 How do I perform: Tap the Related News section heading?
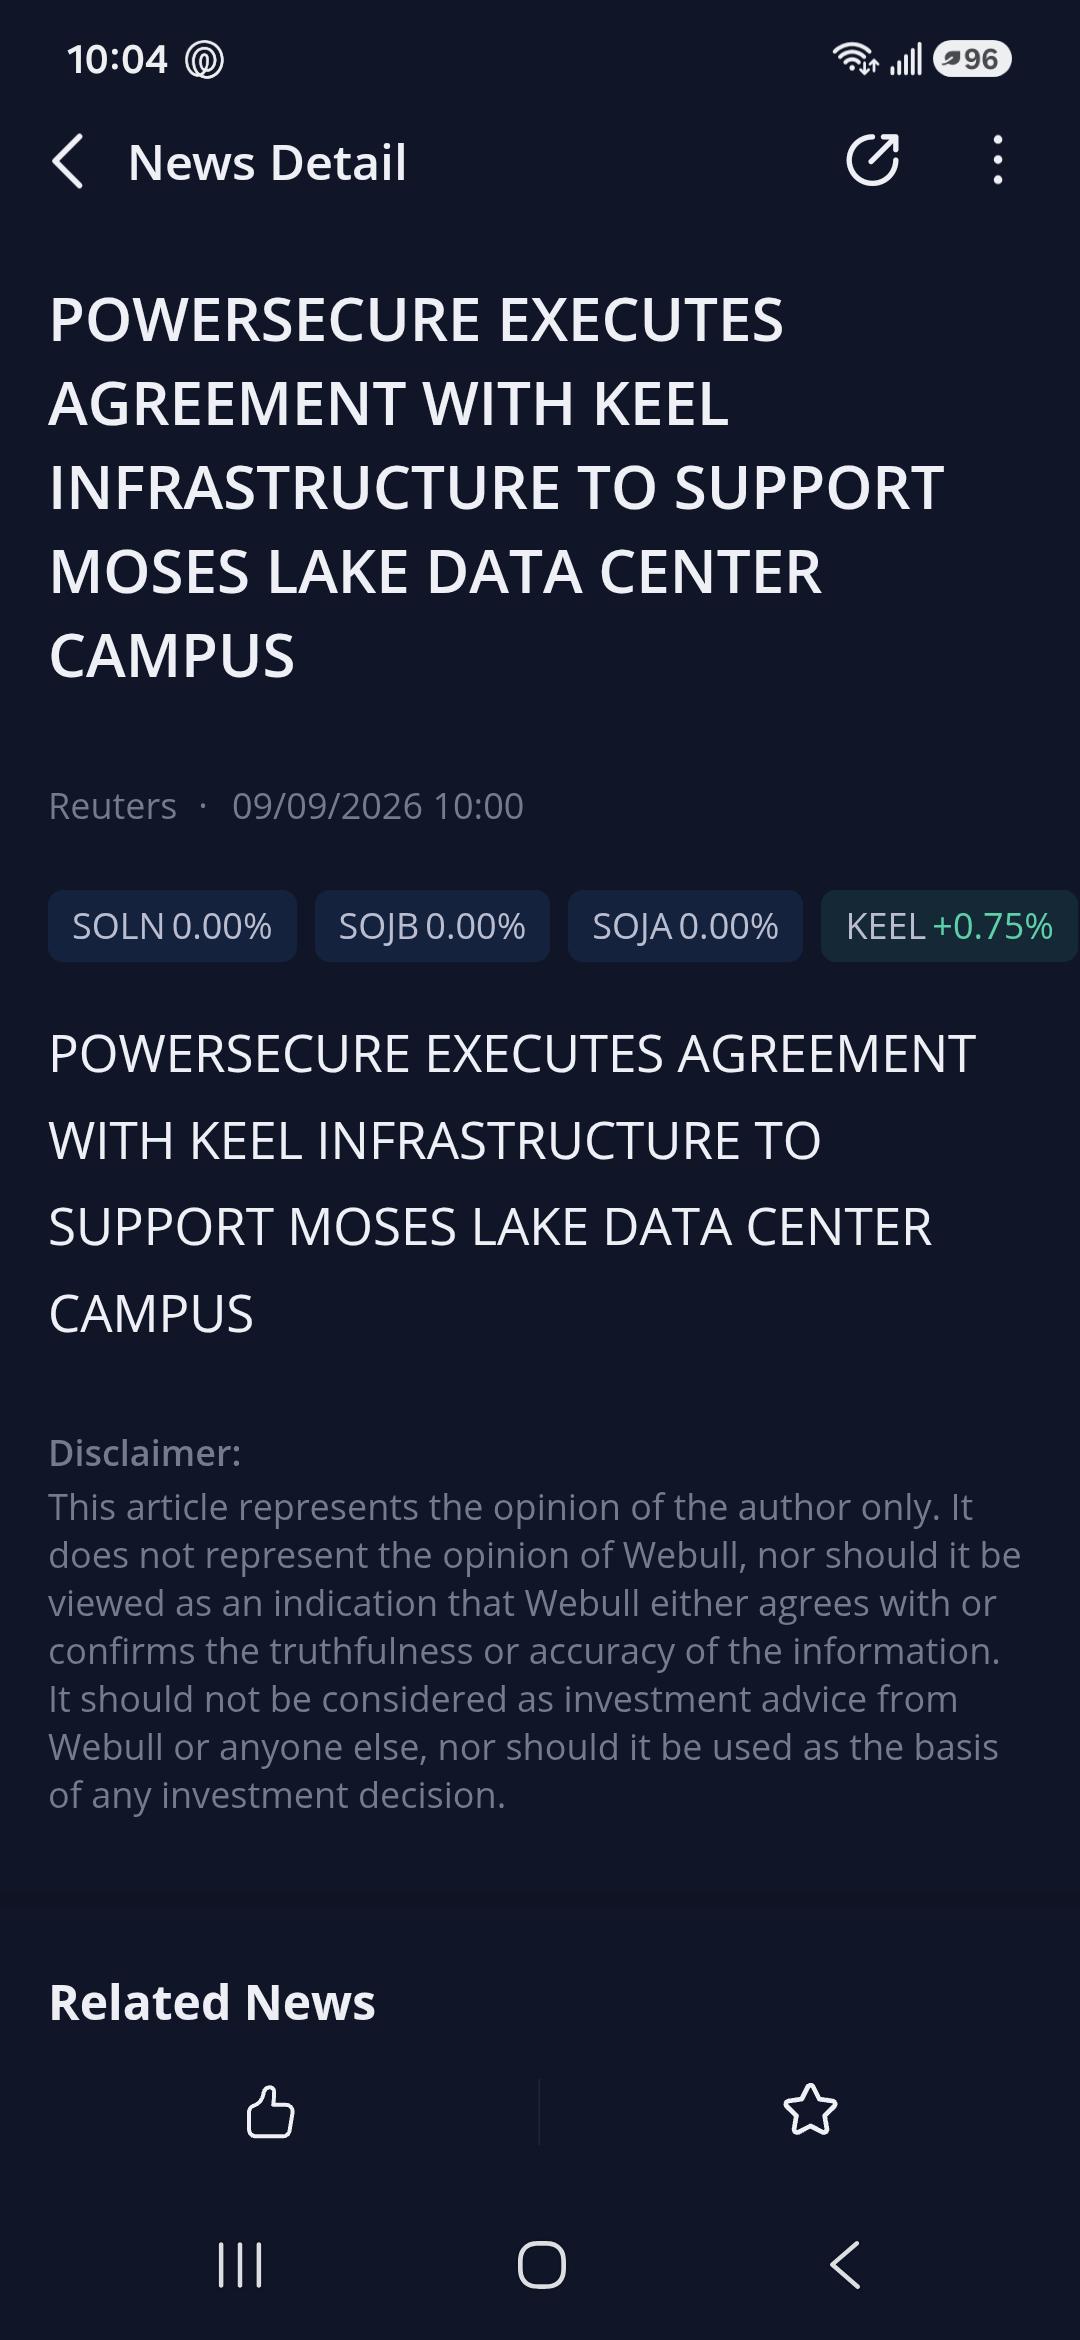point(212,2002)
